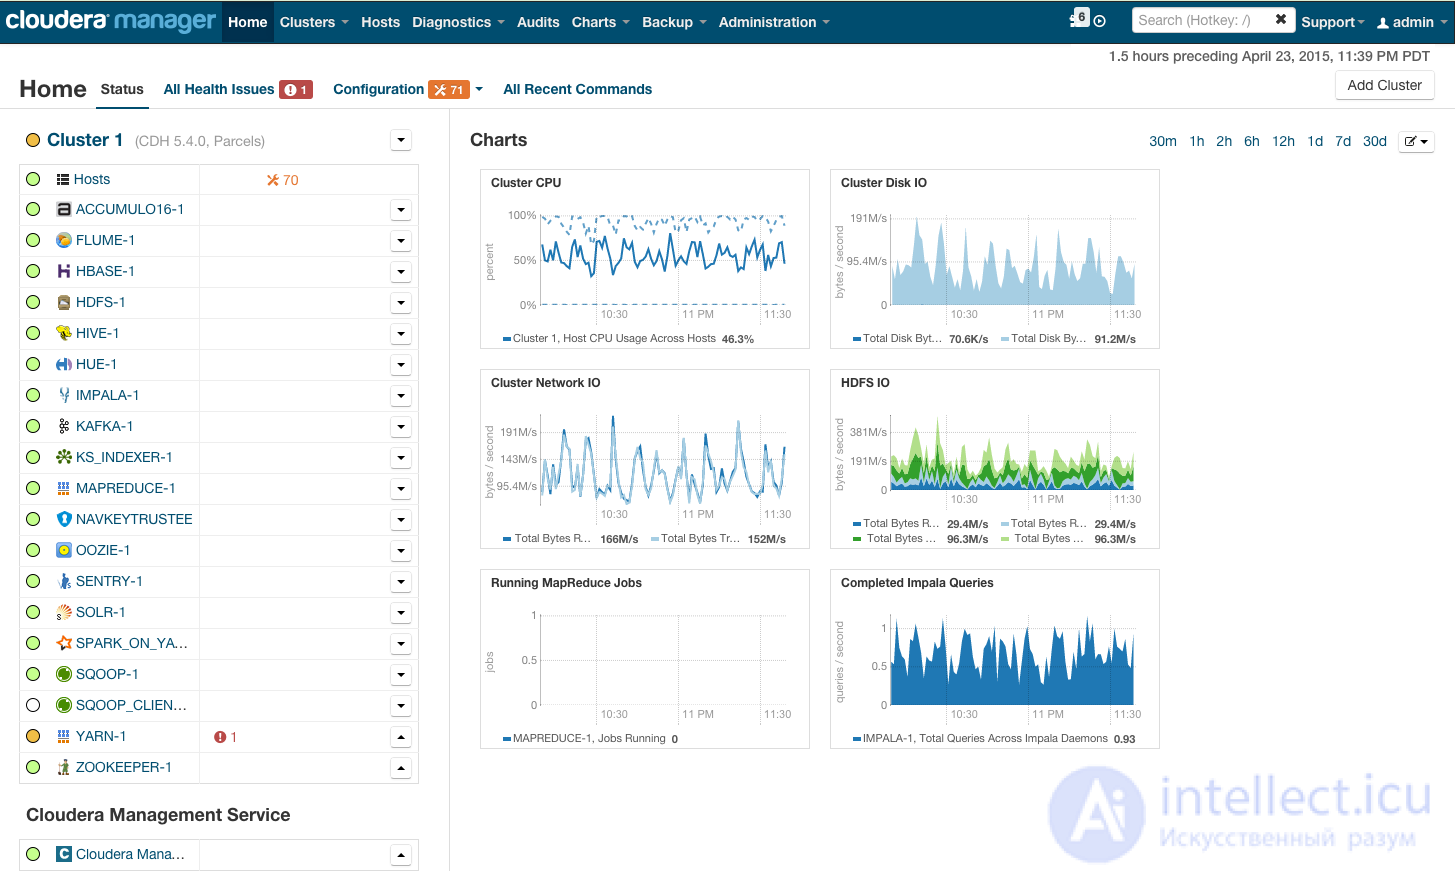Open the Cluster 1 link
This screenshot has height=879, width=1455.
tap(85, 141)
